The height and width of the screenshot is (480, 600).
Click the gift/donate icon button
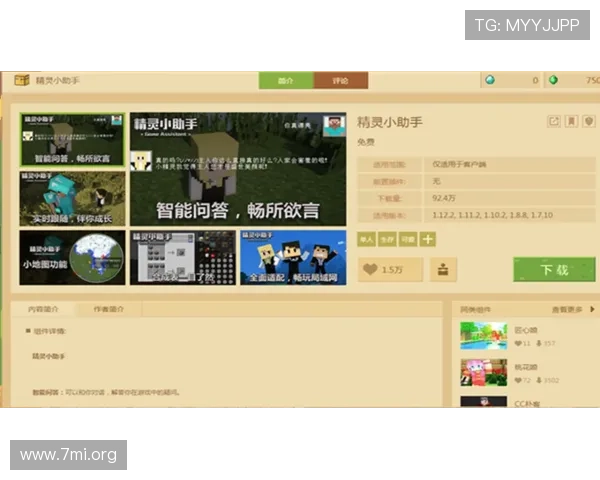point(443,269)
